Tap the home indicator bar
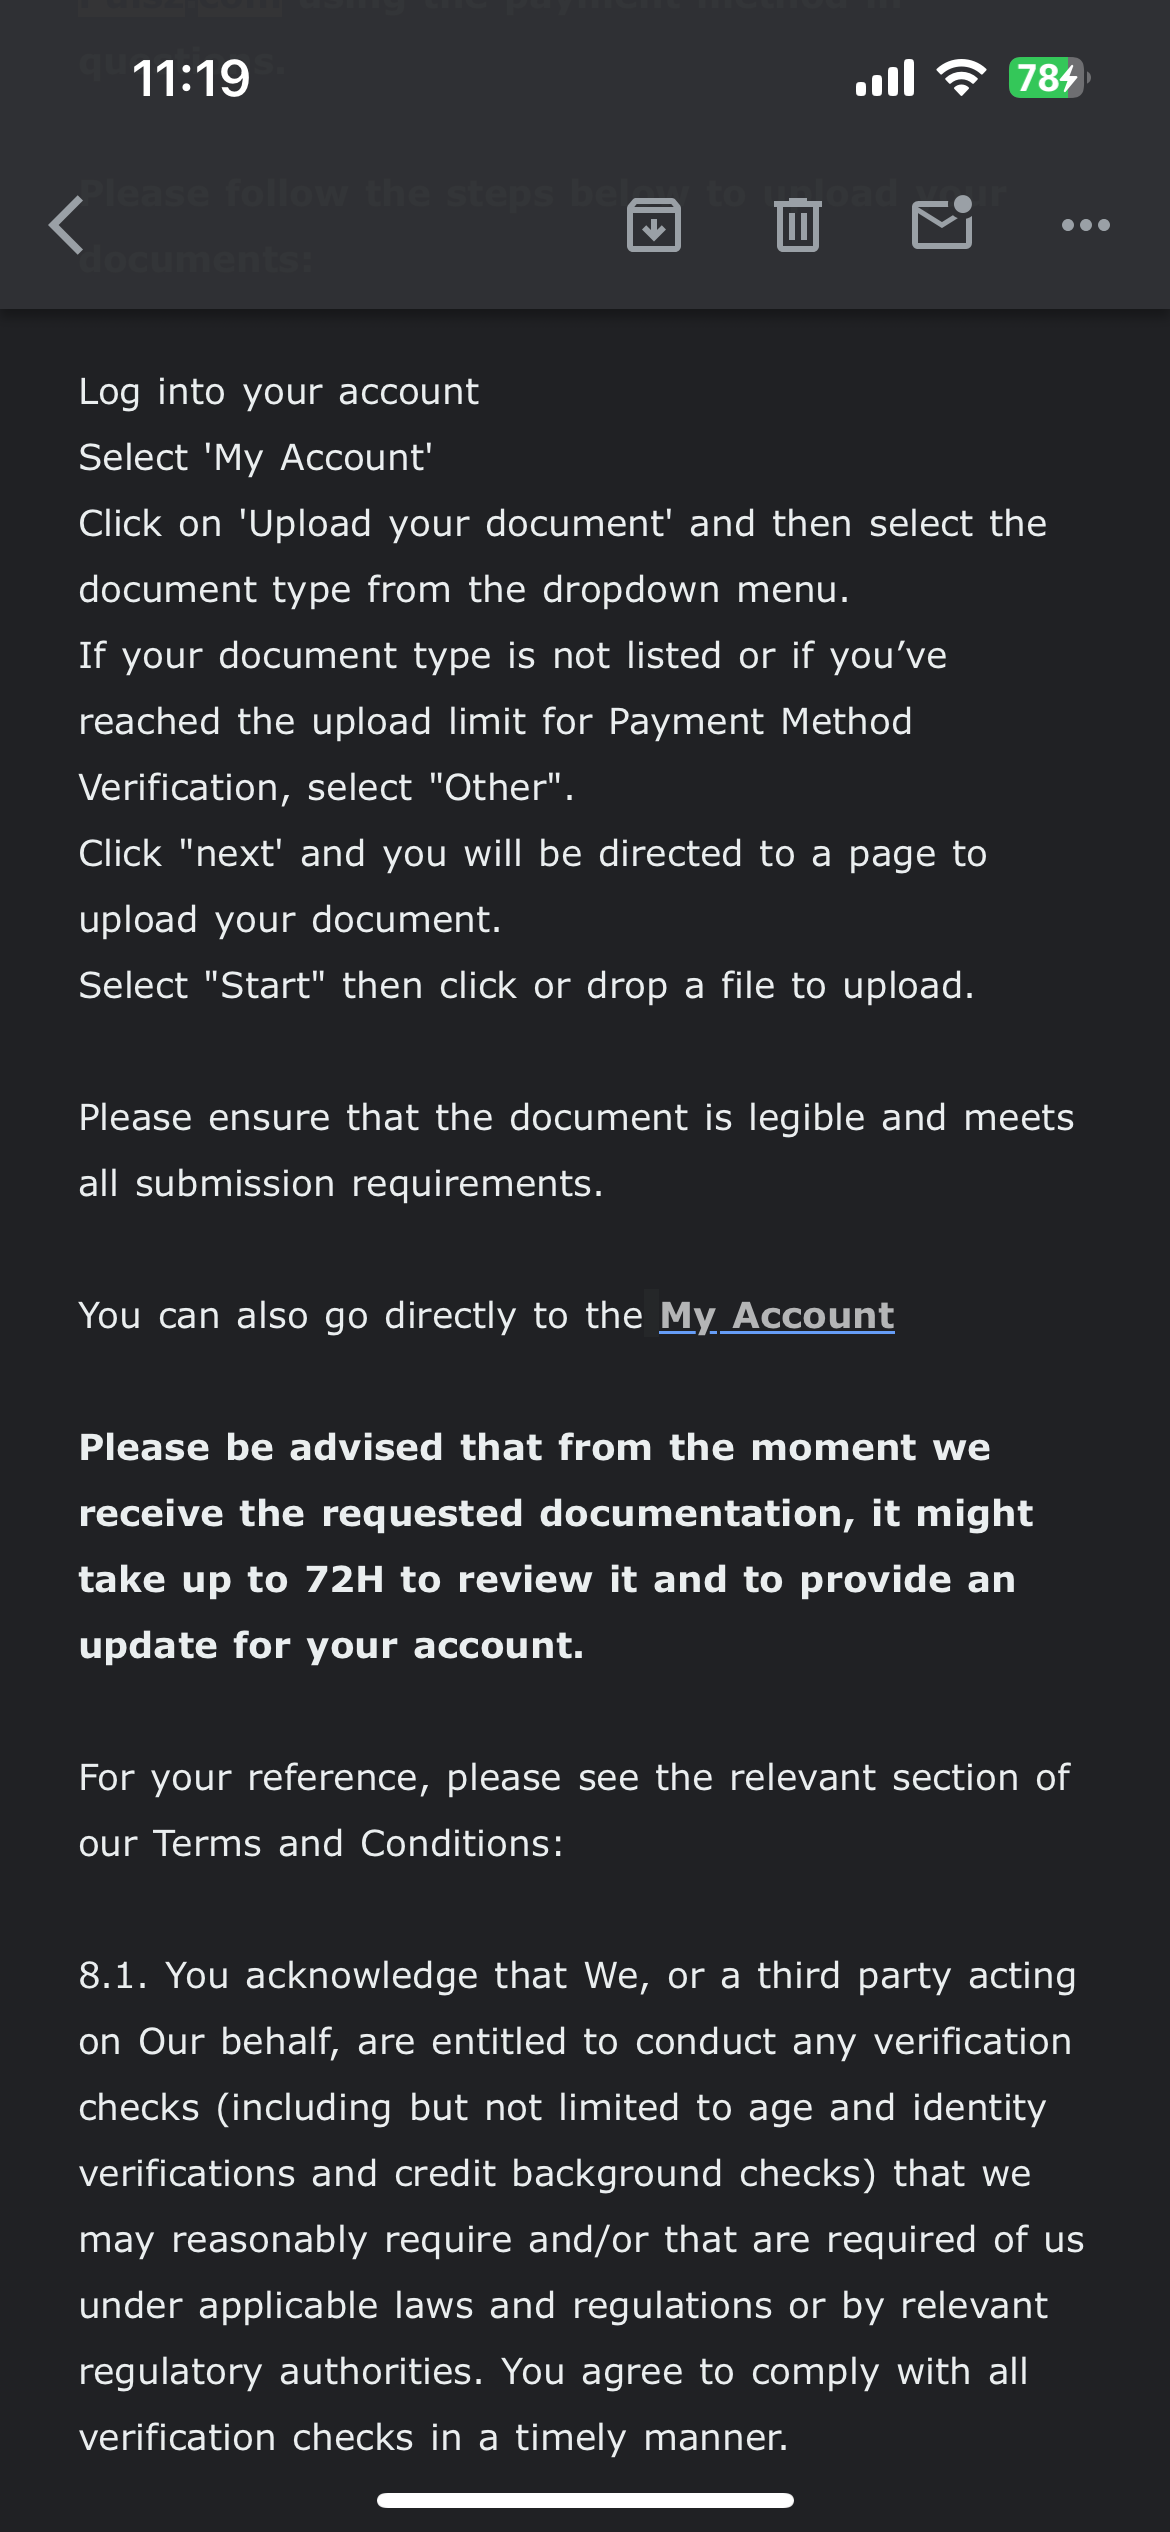This screenshot has height=2532, width=1170. tap(585, 2500)
